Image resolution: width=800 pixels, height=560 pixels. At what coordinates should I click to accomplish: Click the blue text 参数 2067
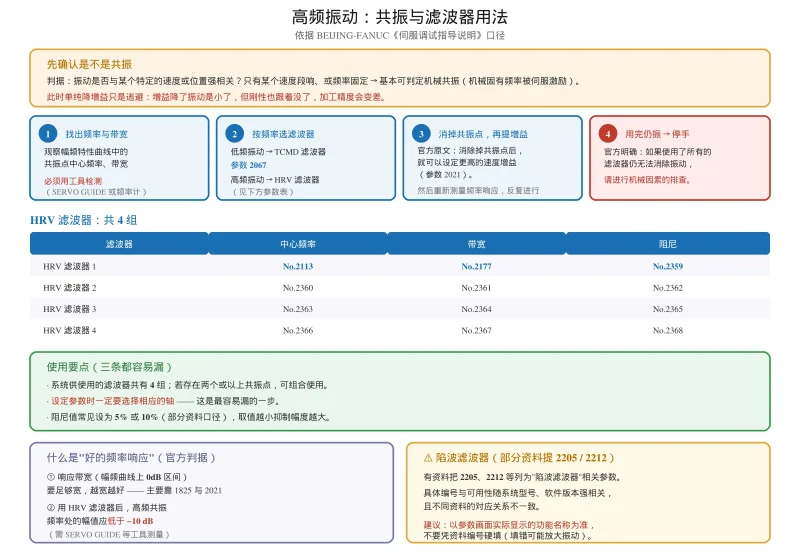tap(248, 165)
